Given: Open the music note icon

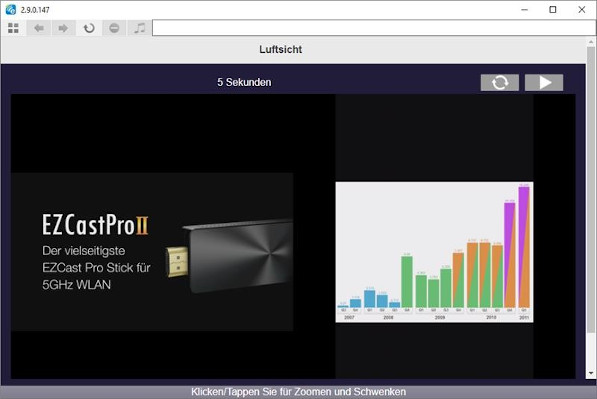Looking at the screenshot, I should point(139,28).
